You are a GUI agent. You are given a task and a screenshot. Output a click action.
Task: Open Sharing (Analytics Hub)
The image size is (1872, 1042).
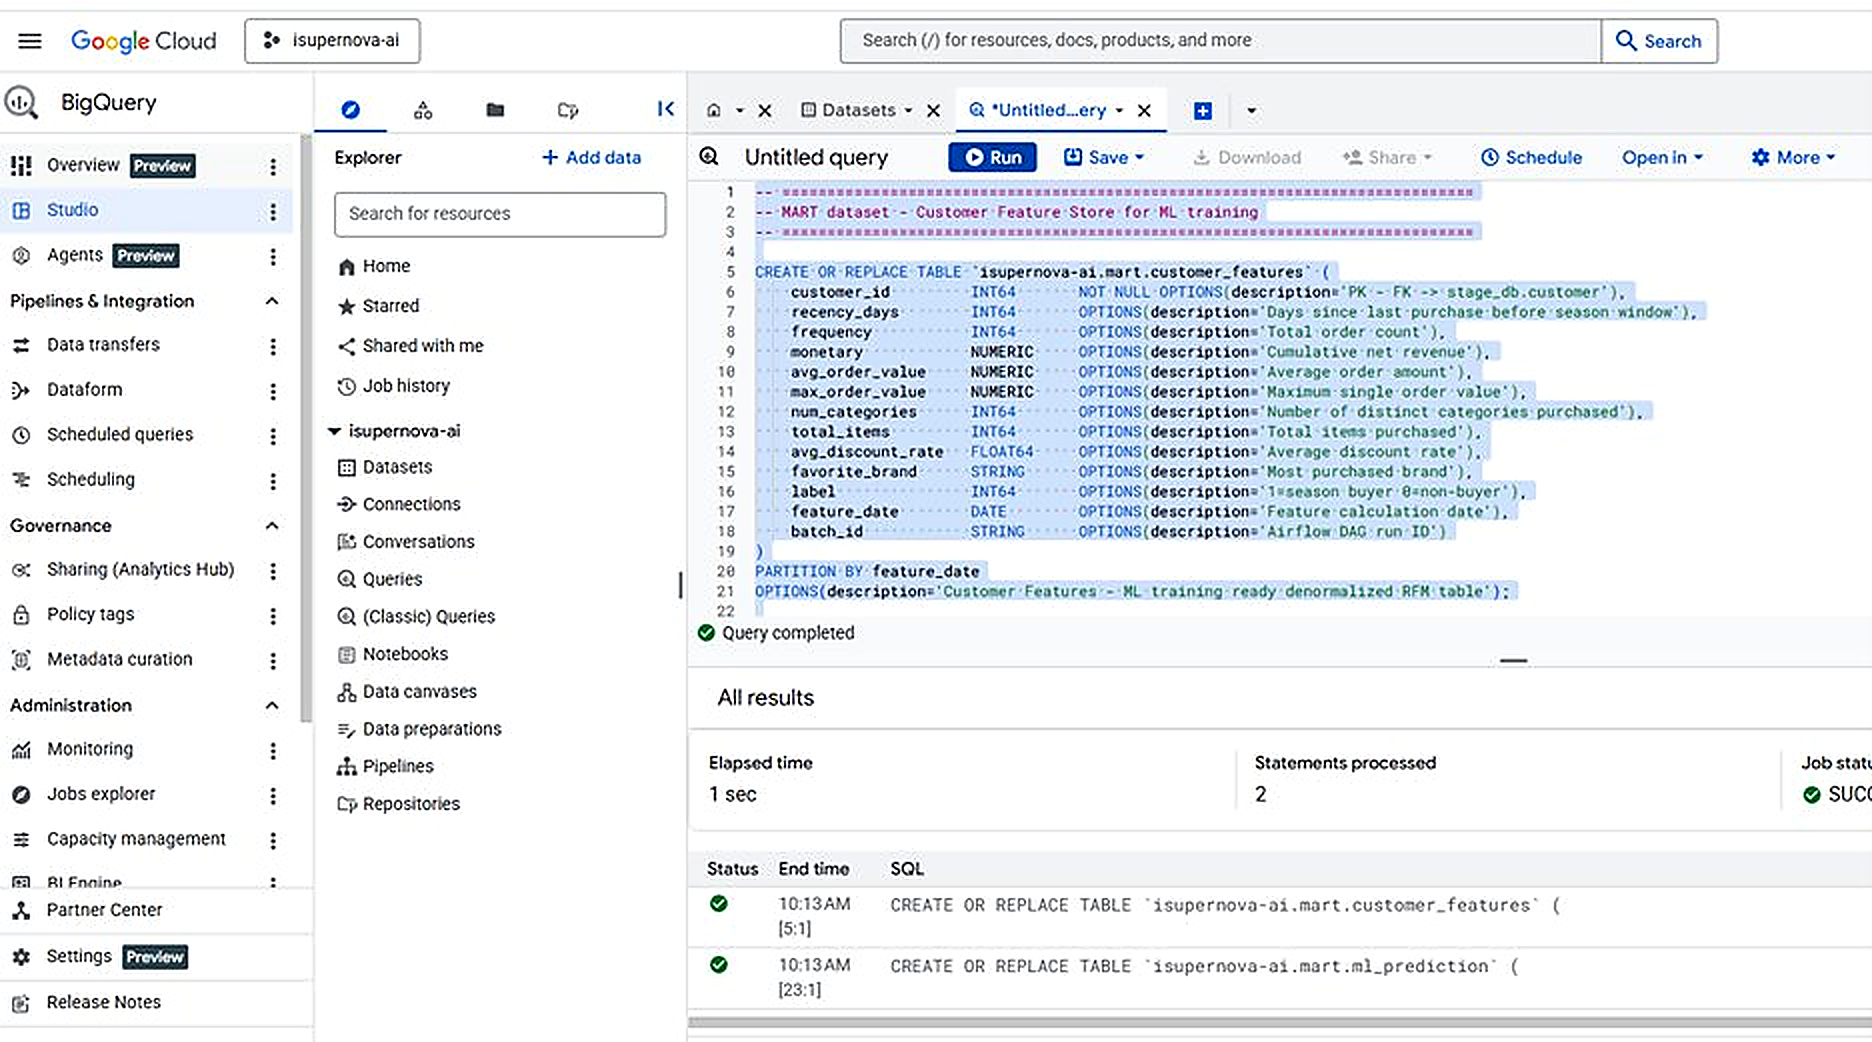(140, 570)
